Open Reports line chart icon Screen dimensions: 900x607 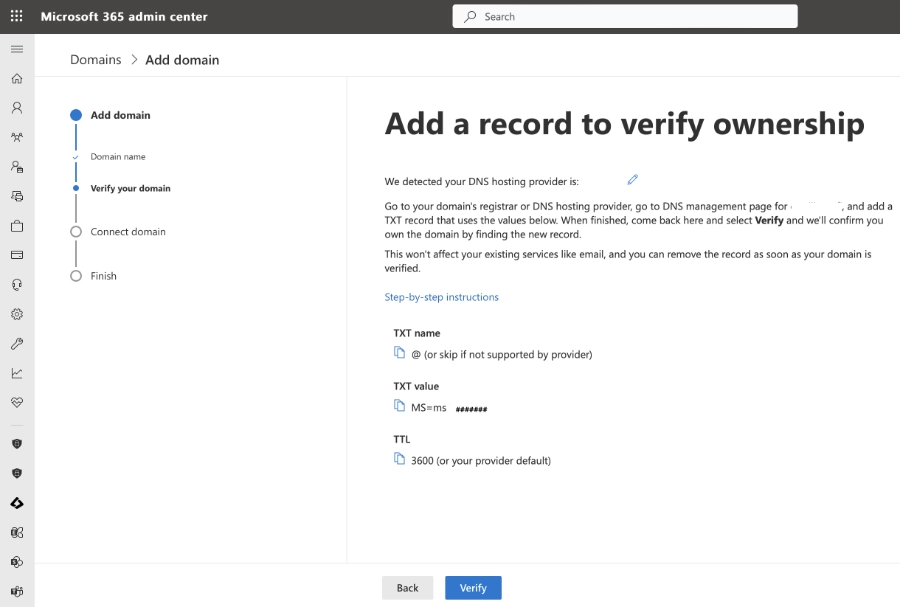[17, 373]
